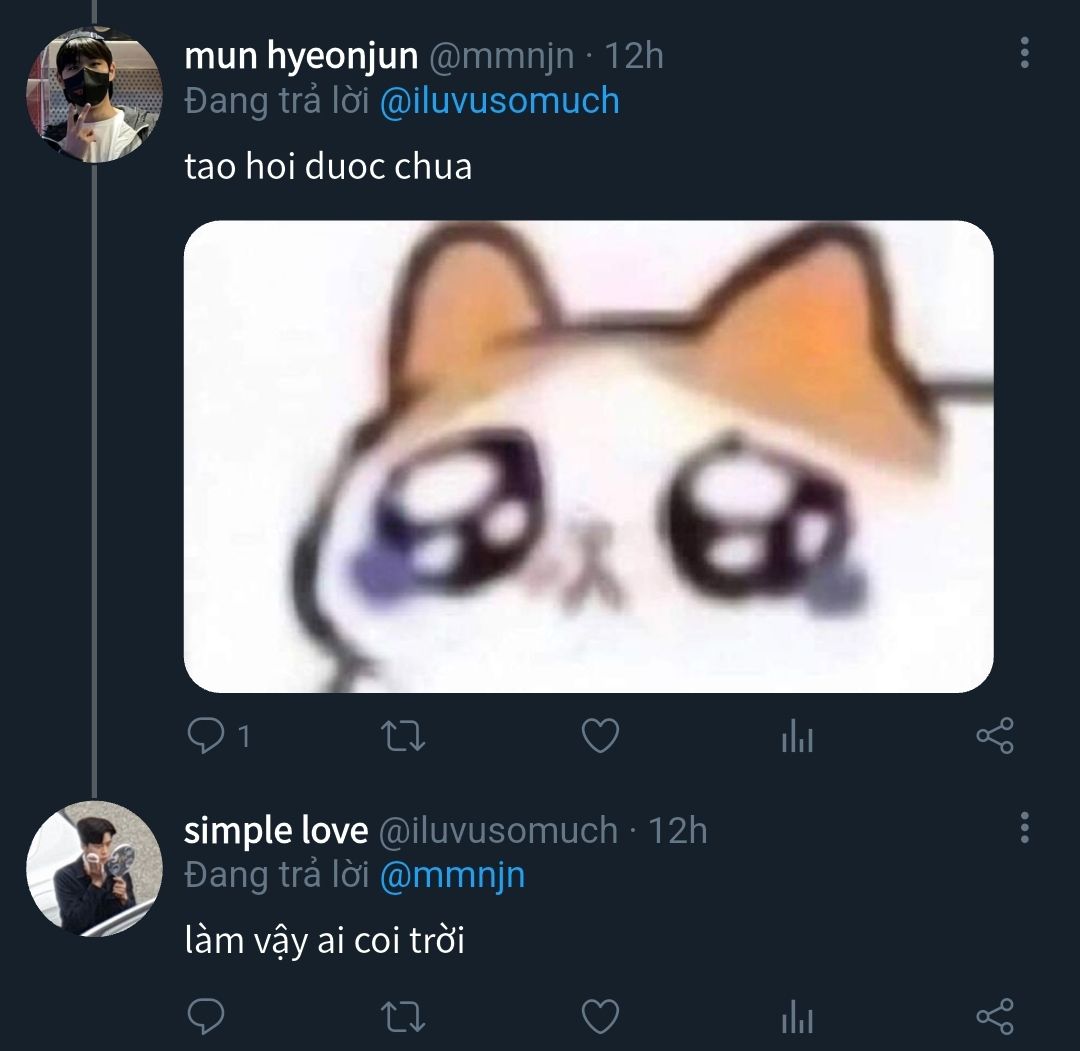Share simple love's reply tweet
This screenshot has width=1080, height=1051.
[994, 1017]
